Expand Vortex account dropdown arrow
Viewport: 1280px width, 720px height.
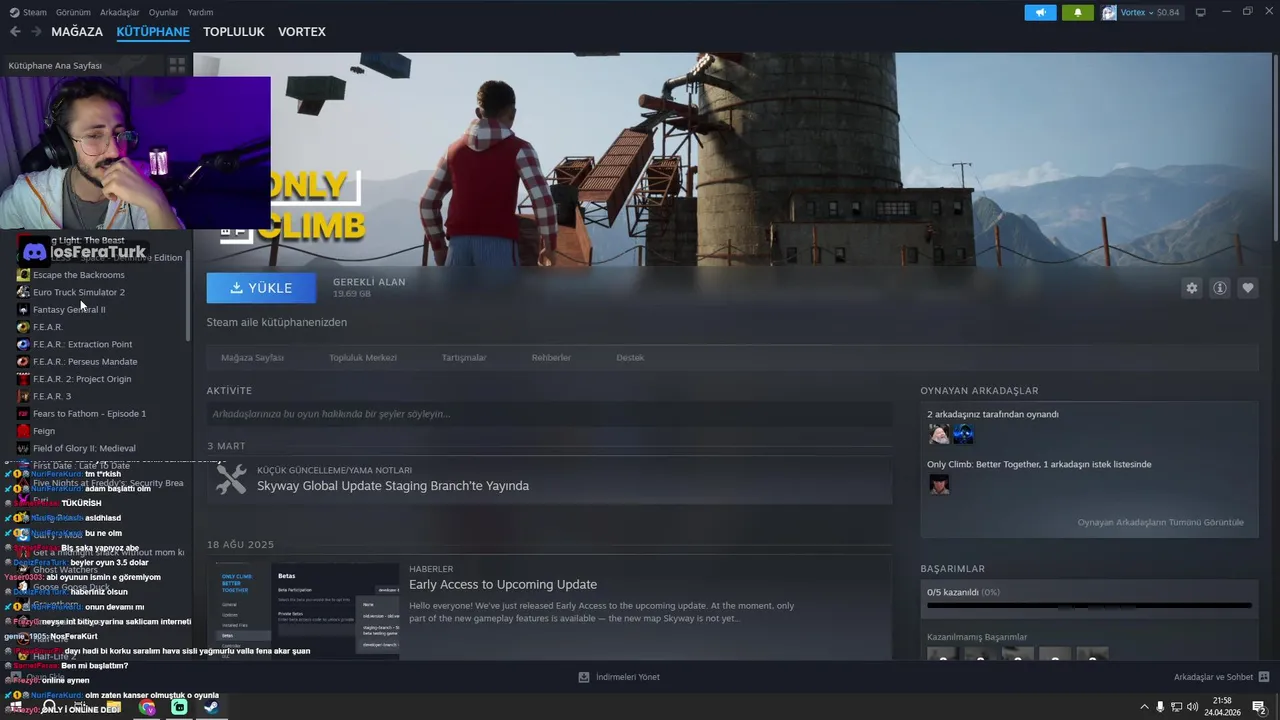click(x=1152, y=13)
